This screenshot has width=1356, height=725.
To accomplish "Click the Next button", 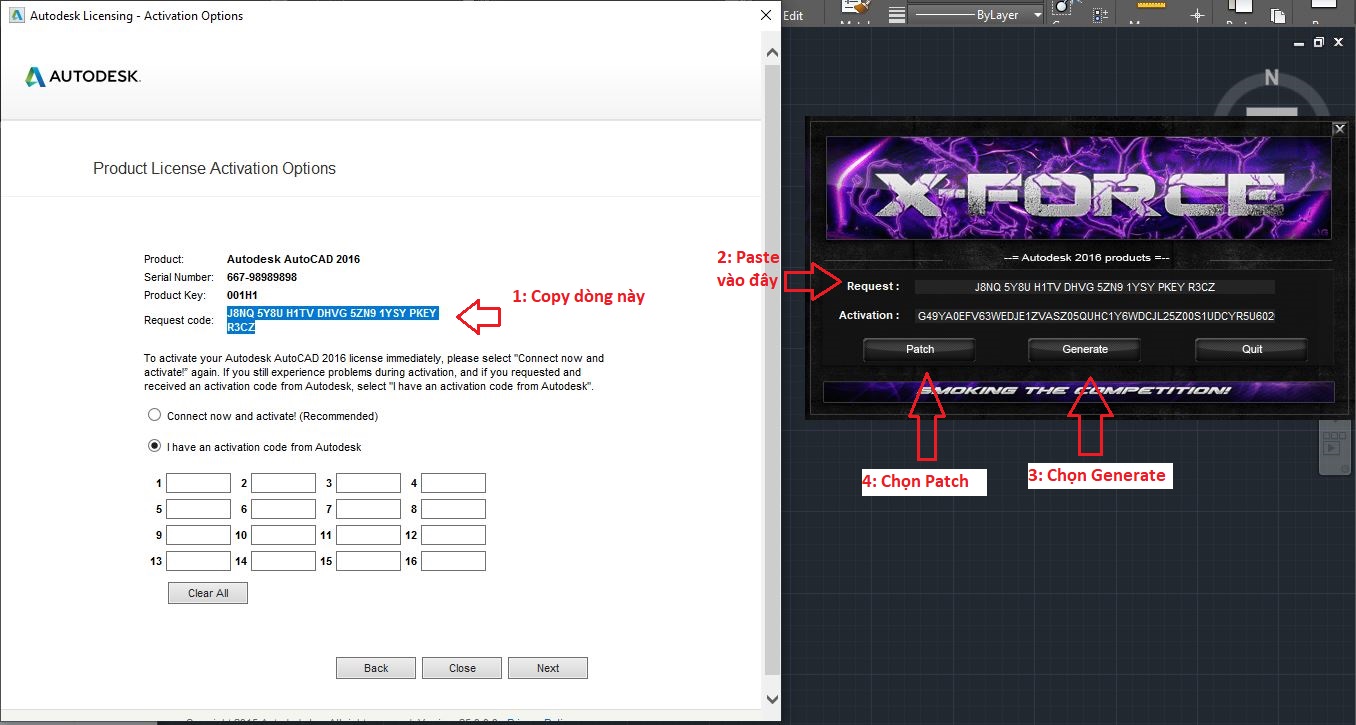I will [548, 668].
